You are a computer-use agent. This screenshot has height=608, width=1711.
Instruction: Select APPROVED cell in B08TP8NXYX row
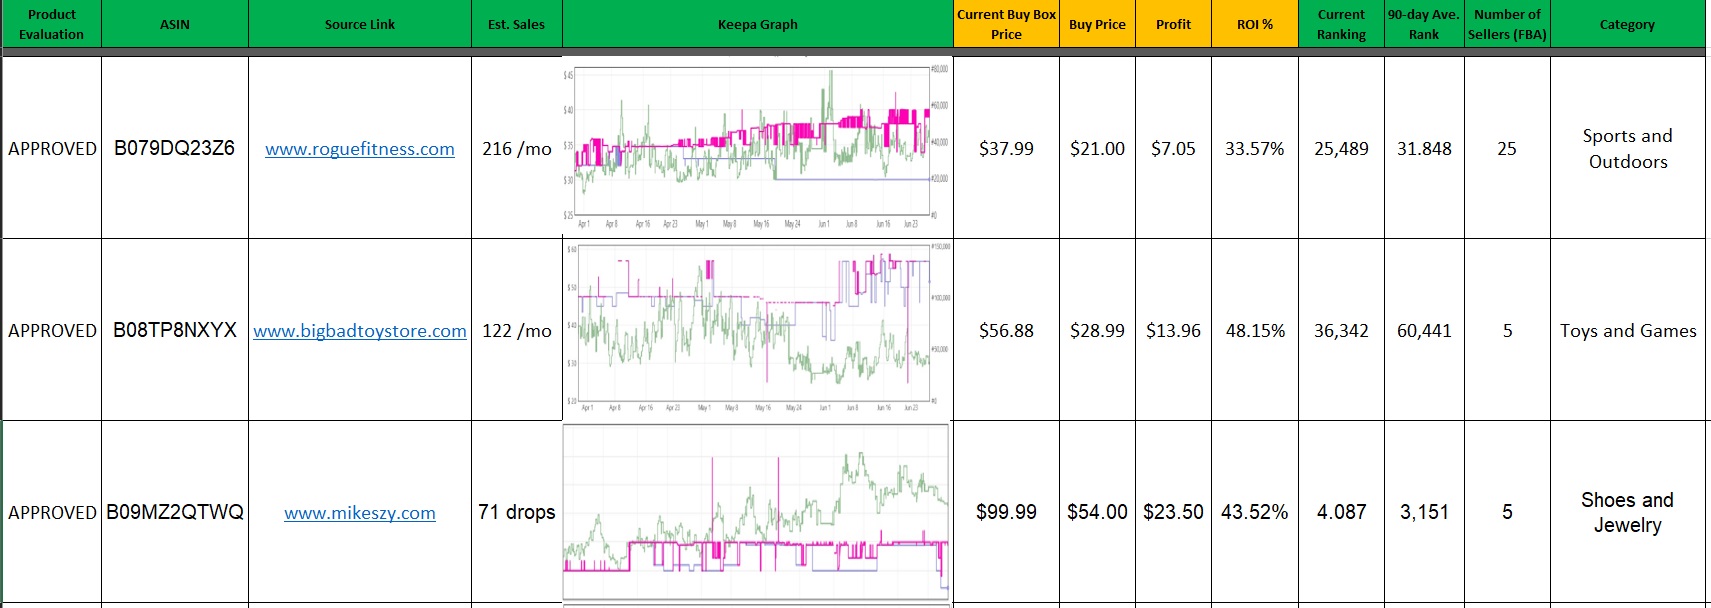coord(52,330)
